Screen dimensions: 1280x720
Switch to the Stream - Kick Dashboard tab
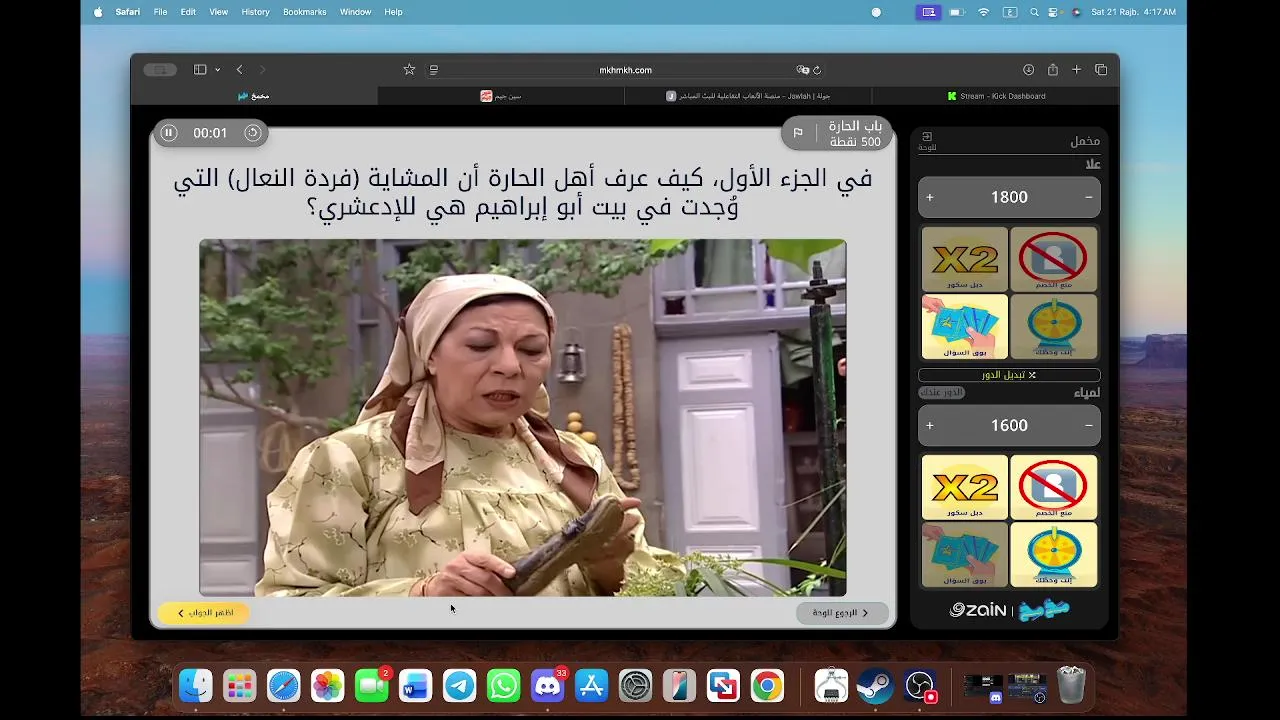[996, 96]
